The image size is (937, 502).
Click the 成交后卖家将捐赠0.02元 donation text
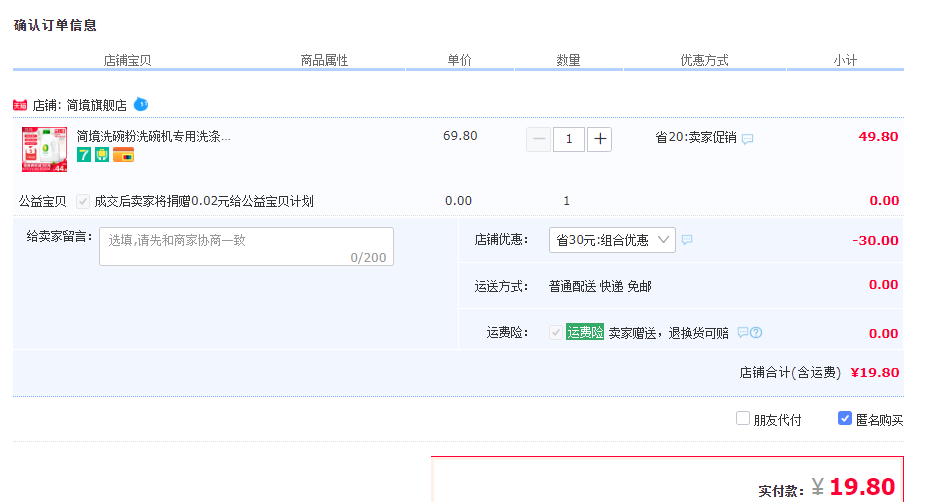pyautogui.click(x=204, y=201)
